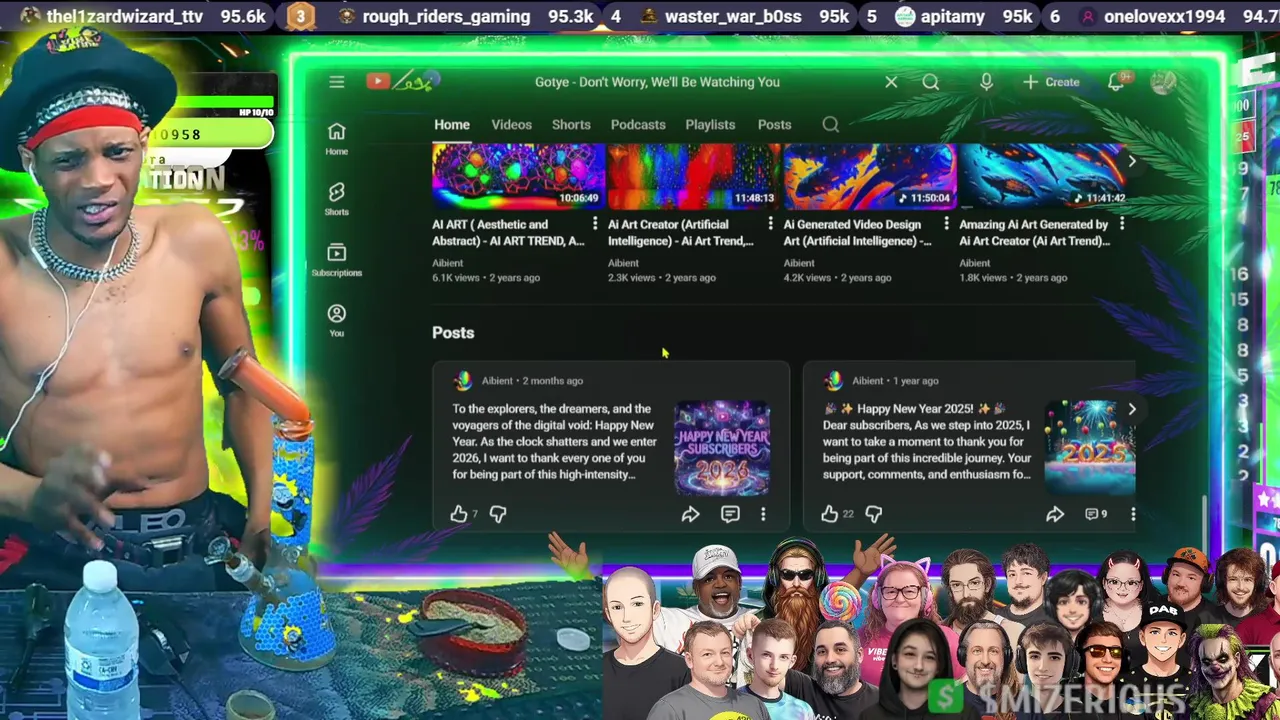Screen dimensions: 1280x720
Task: Open the 11:41:42 Amazing Ai Art thumbnail
Action: pos(1045,176)
